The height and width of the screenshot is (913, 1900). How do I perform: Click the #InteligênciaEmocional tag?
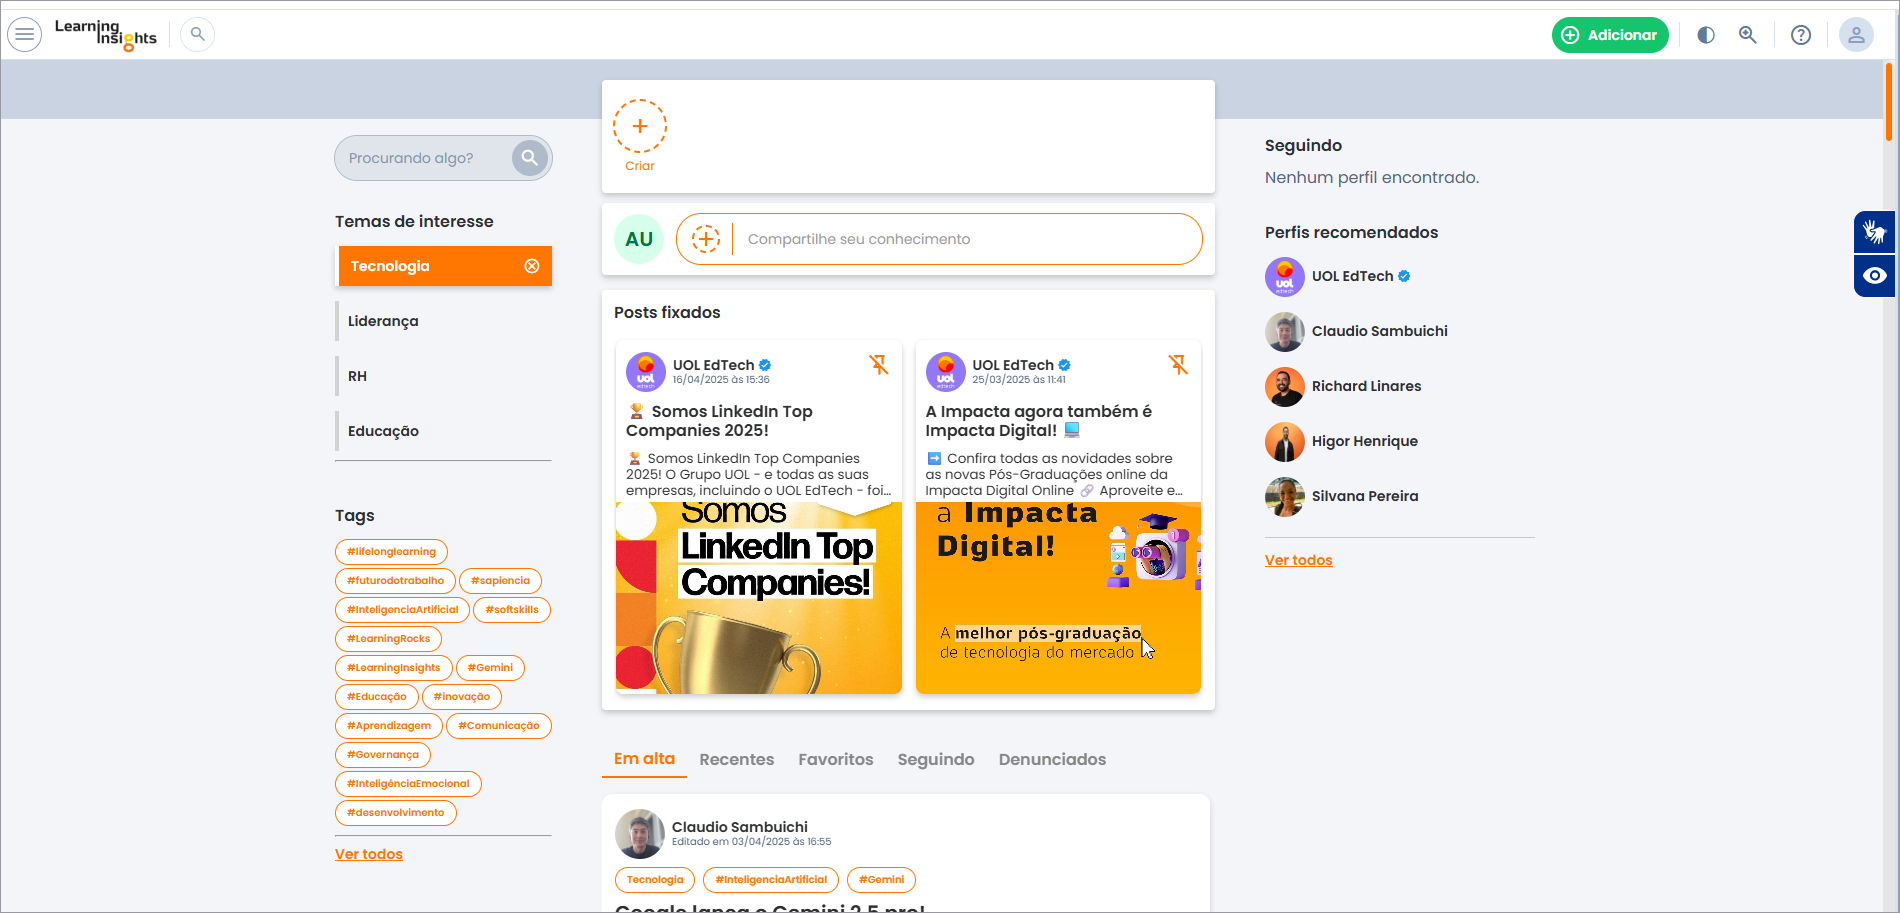point(408,784)
